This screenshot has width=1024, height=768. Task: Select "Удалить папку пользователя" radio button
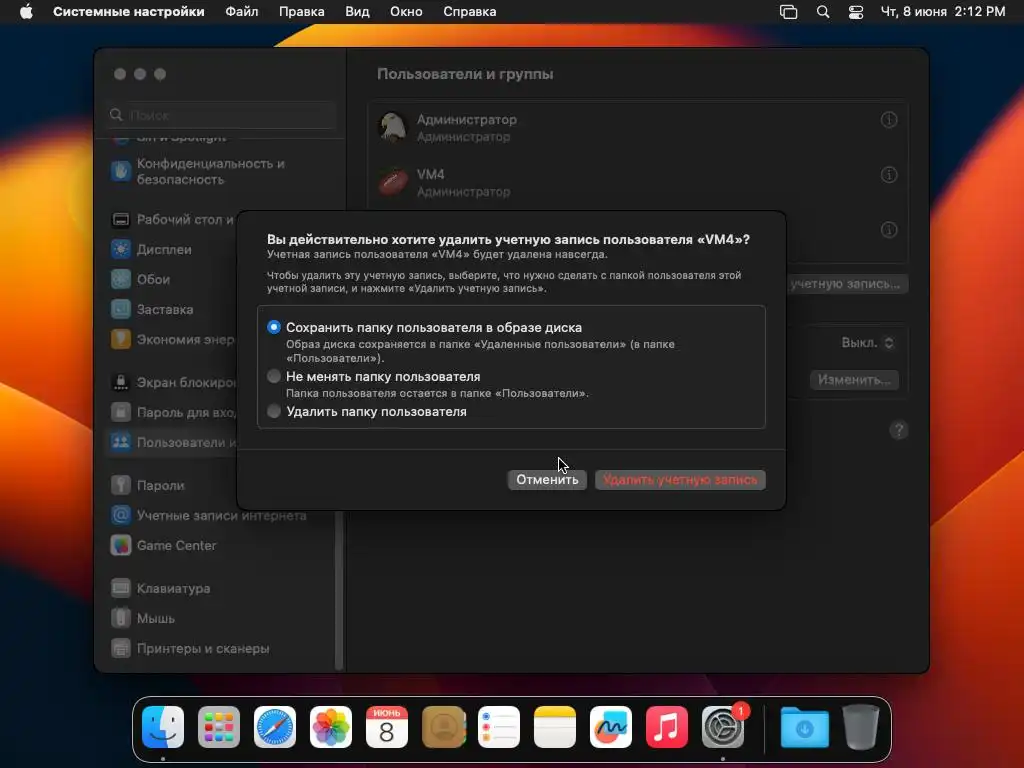pyautogui.click(x=274, y=411)
